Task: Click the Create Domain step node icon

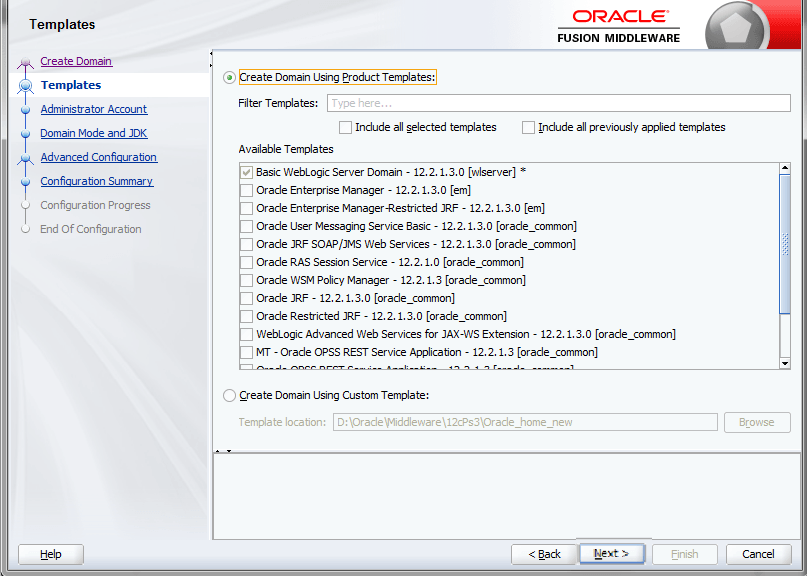Action: [25, 63]
